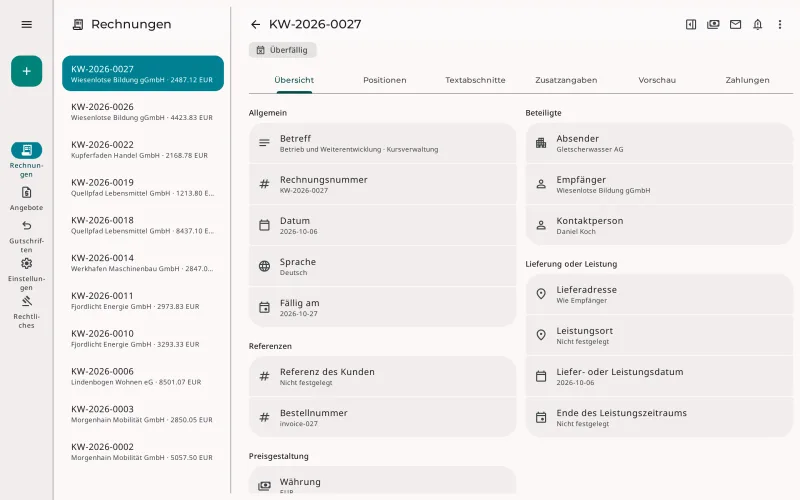The height and width of the screenshot is (500, 800).
Task: Open the hamburger navigation menu
Action: point(27,24)
